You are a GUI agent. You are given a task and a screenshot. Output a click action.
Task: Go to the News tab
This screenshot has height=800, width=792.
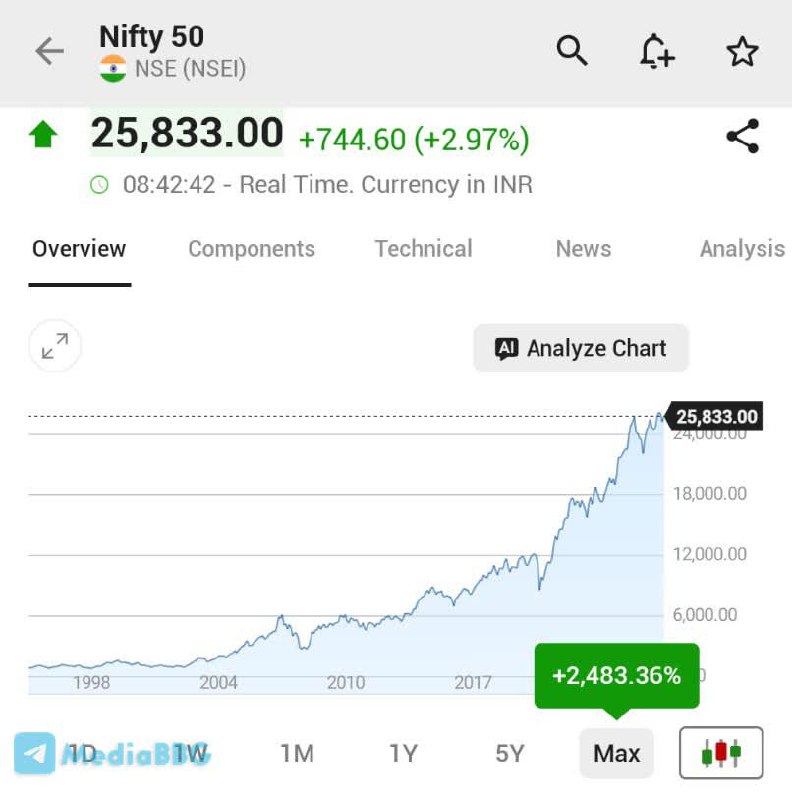(x=583, y=249)
